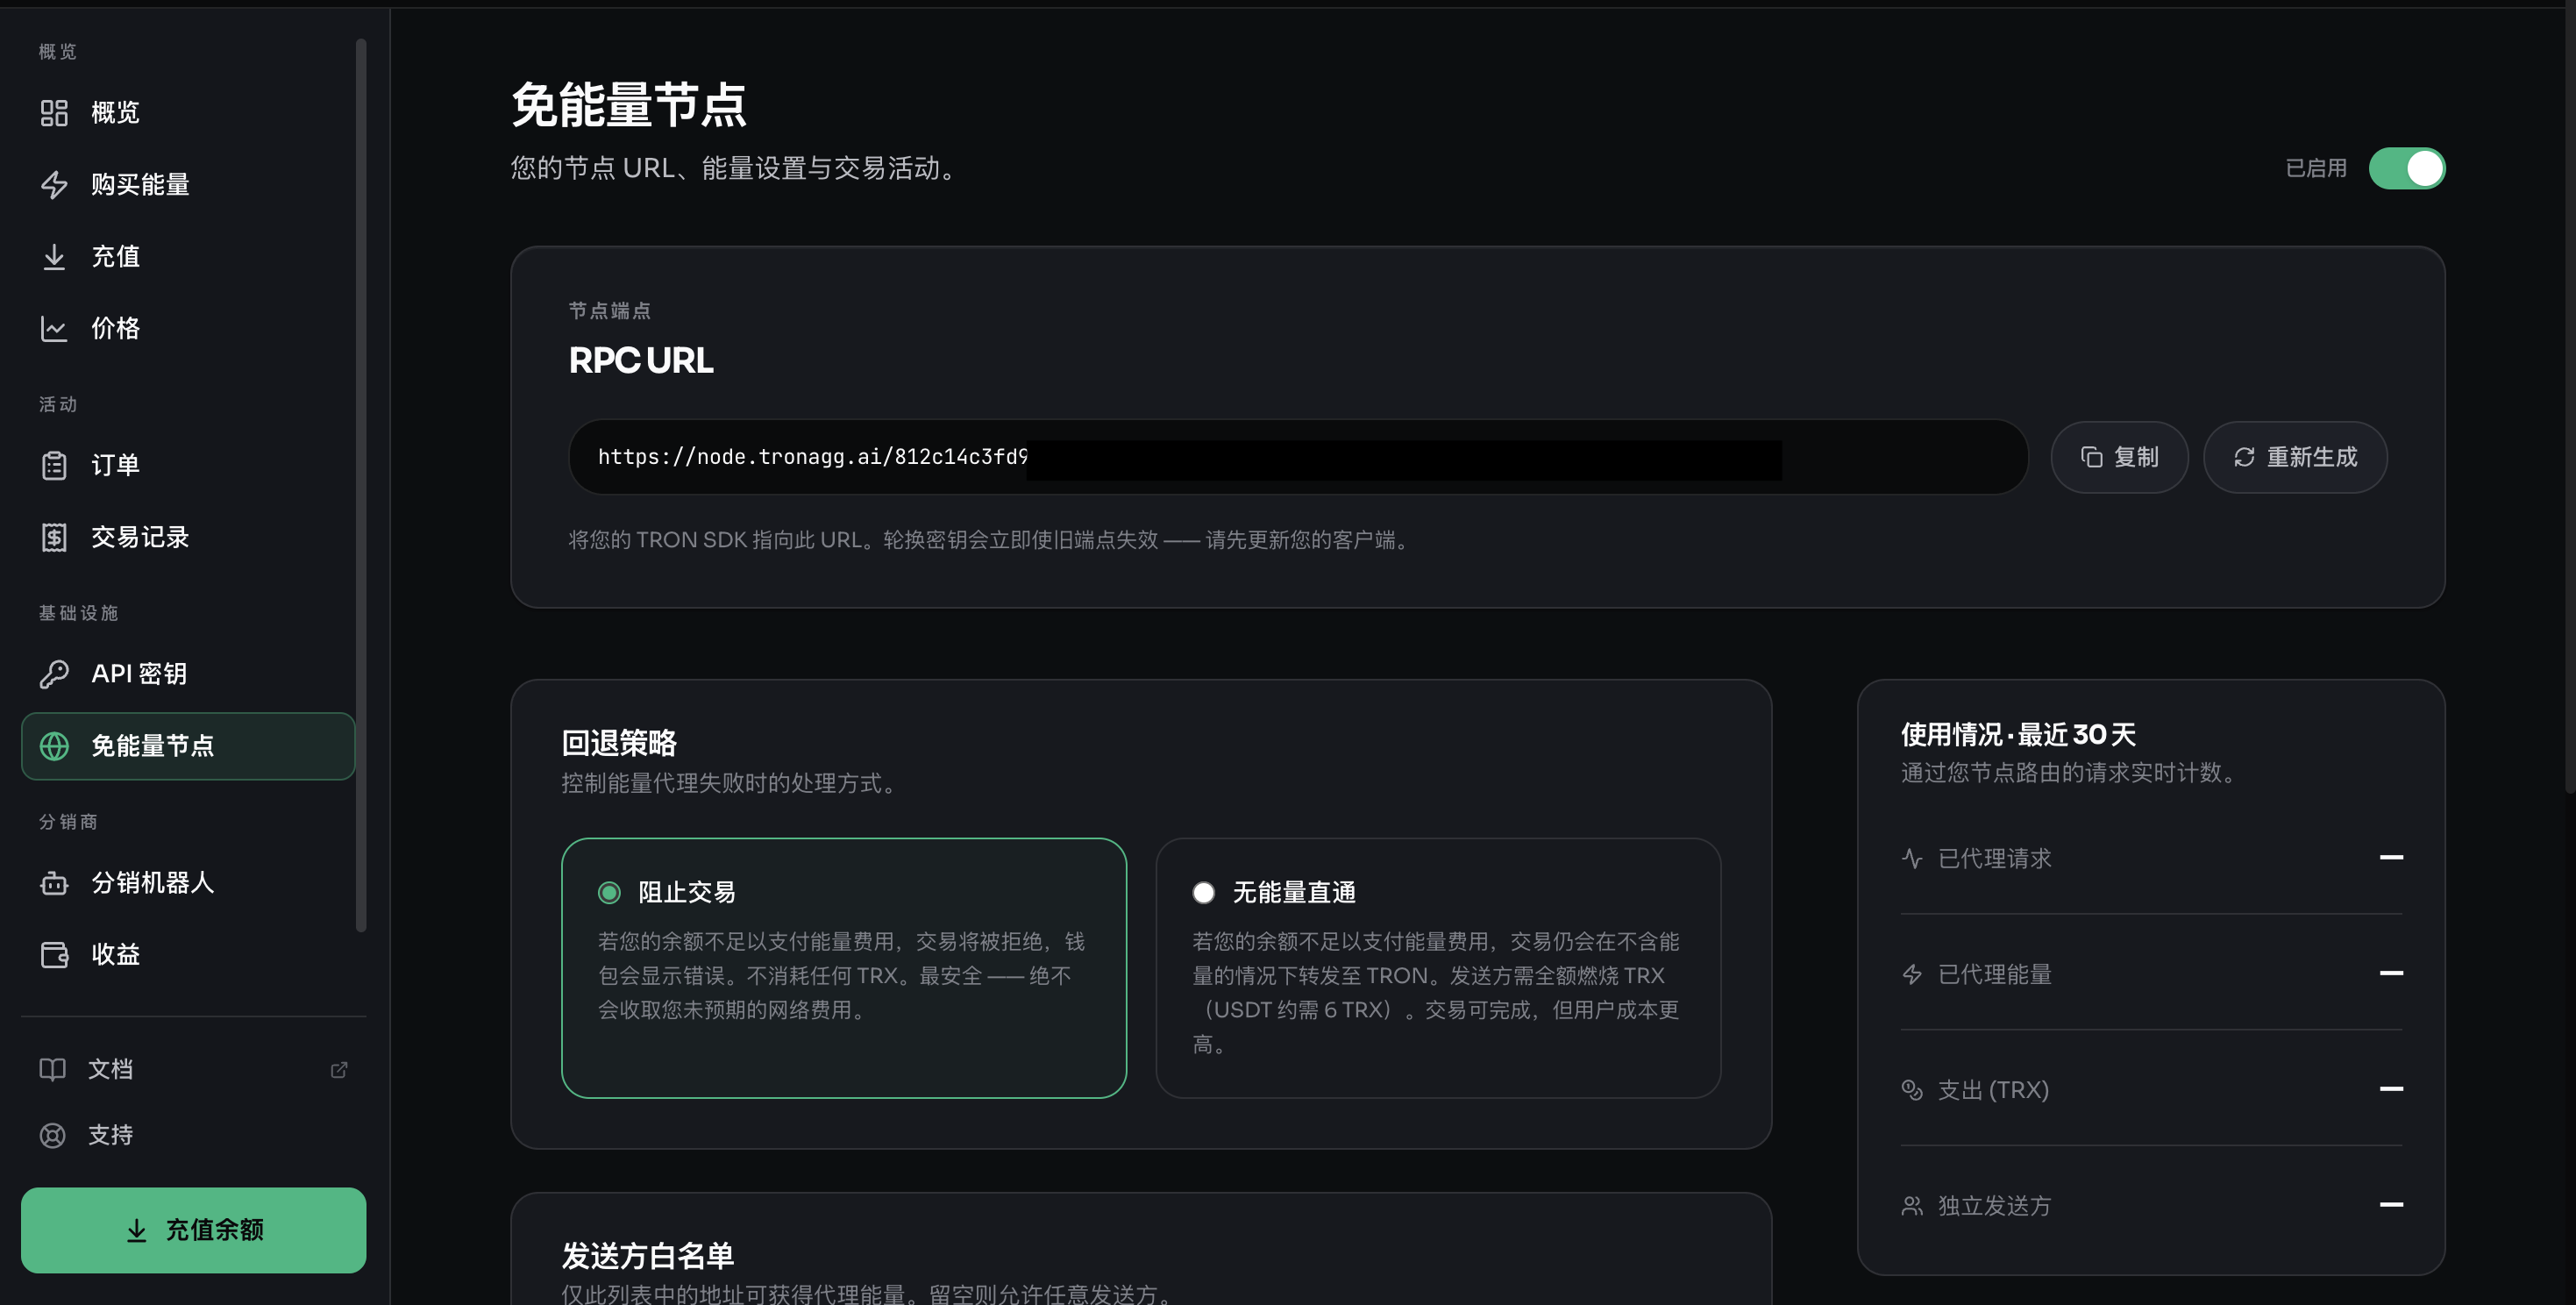This screenshot has height=1305, width=2576.
Task: Open the 支持 link
Action: pos(193,1136)
